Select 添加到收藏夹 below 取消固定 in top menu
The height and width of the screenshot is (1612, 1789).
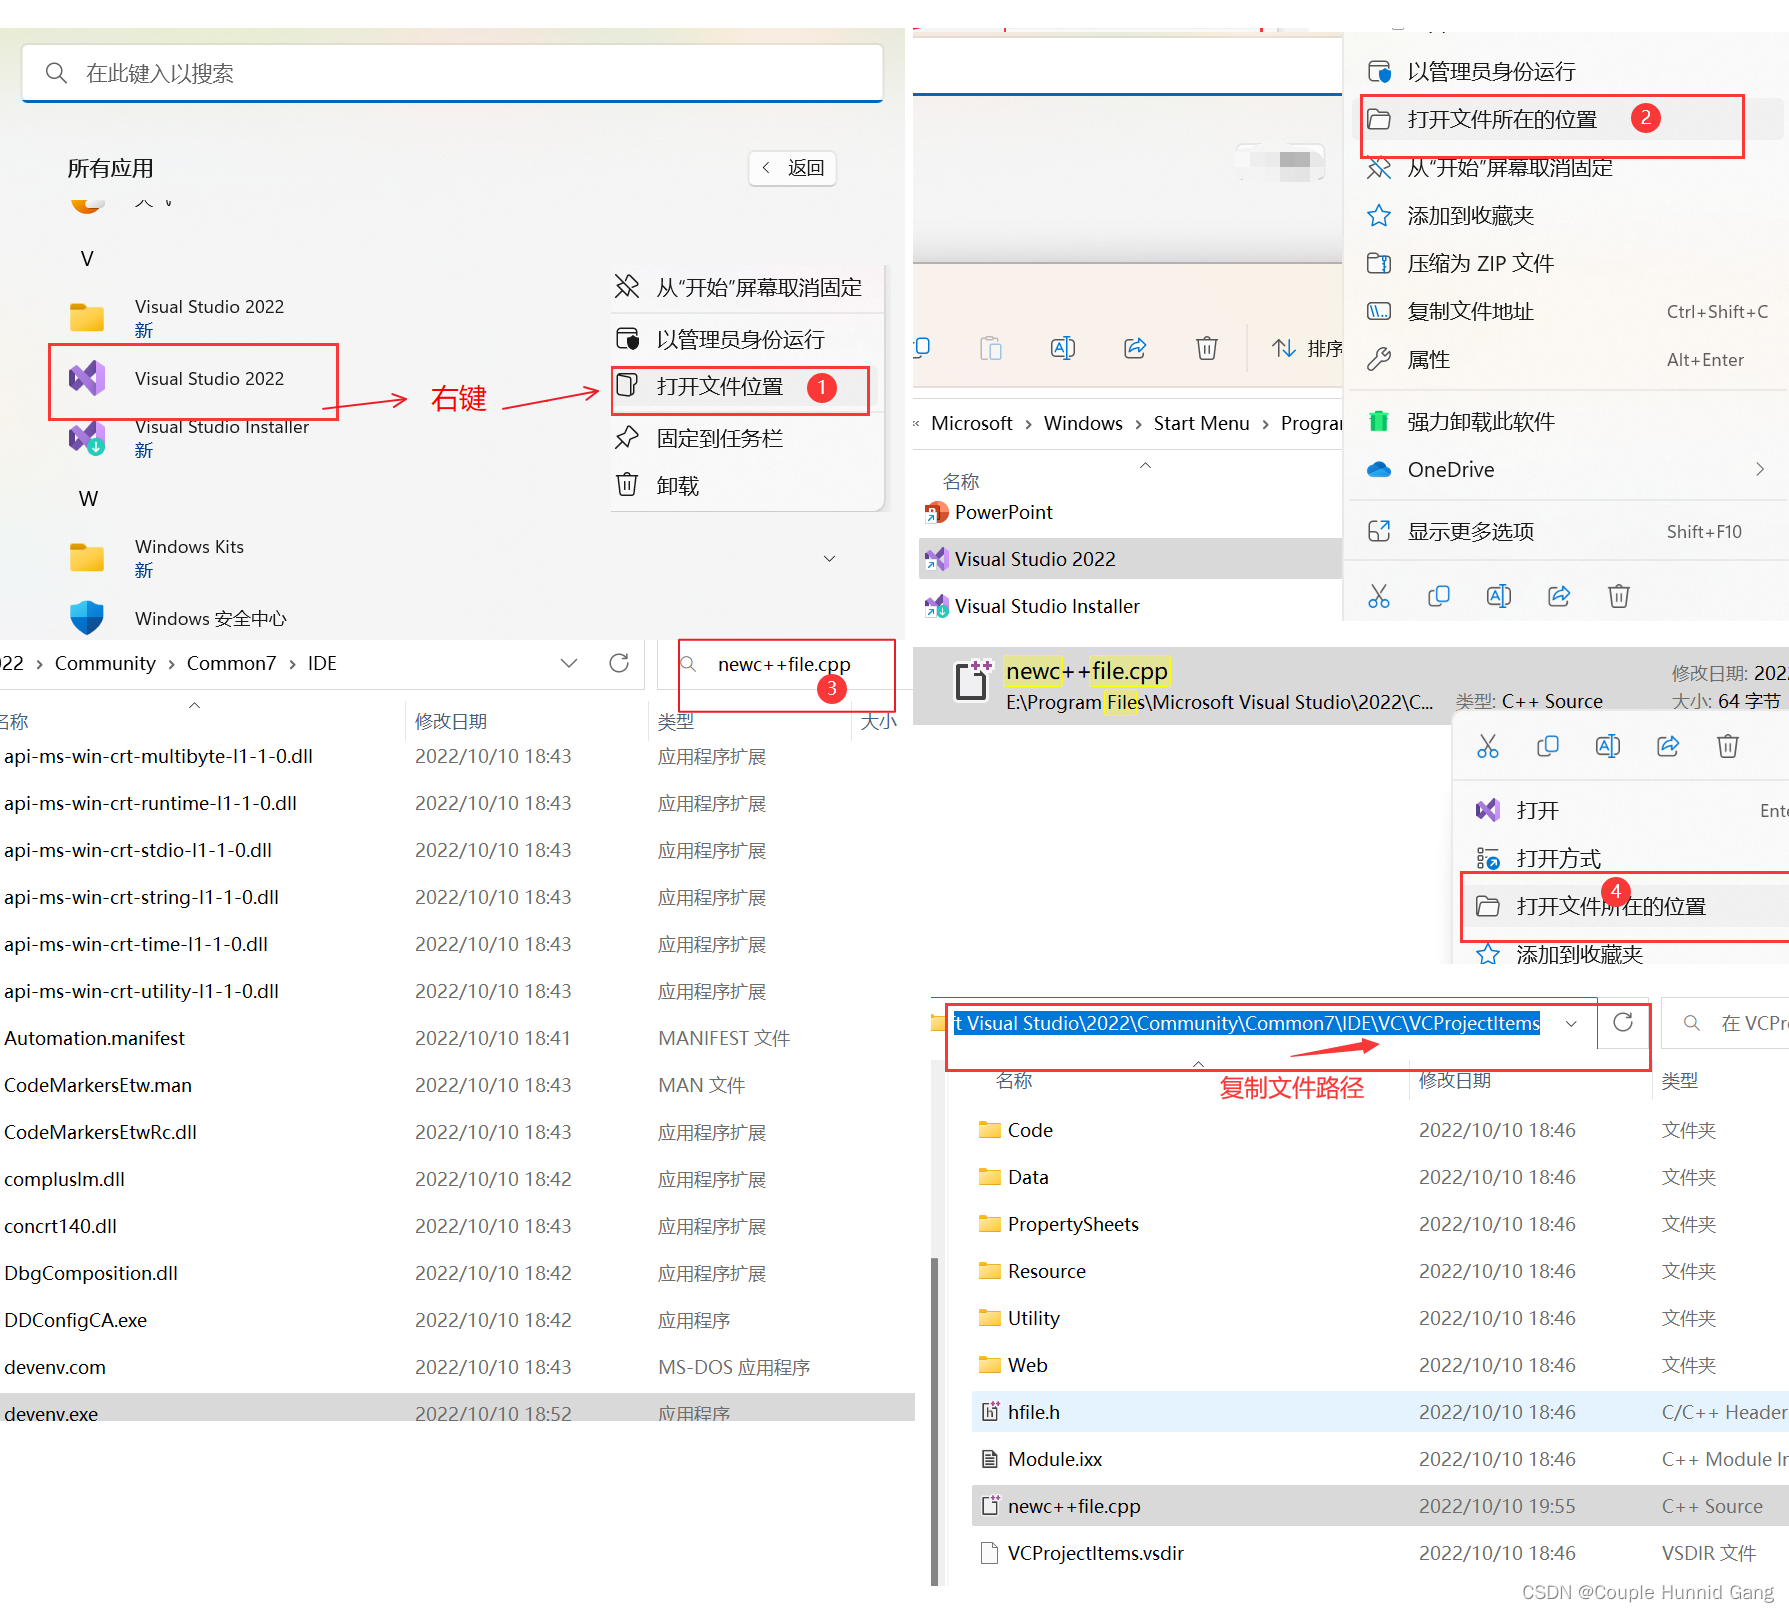click(x=1568, y=216)
